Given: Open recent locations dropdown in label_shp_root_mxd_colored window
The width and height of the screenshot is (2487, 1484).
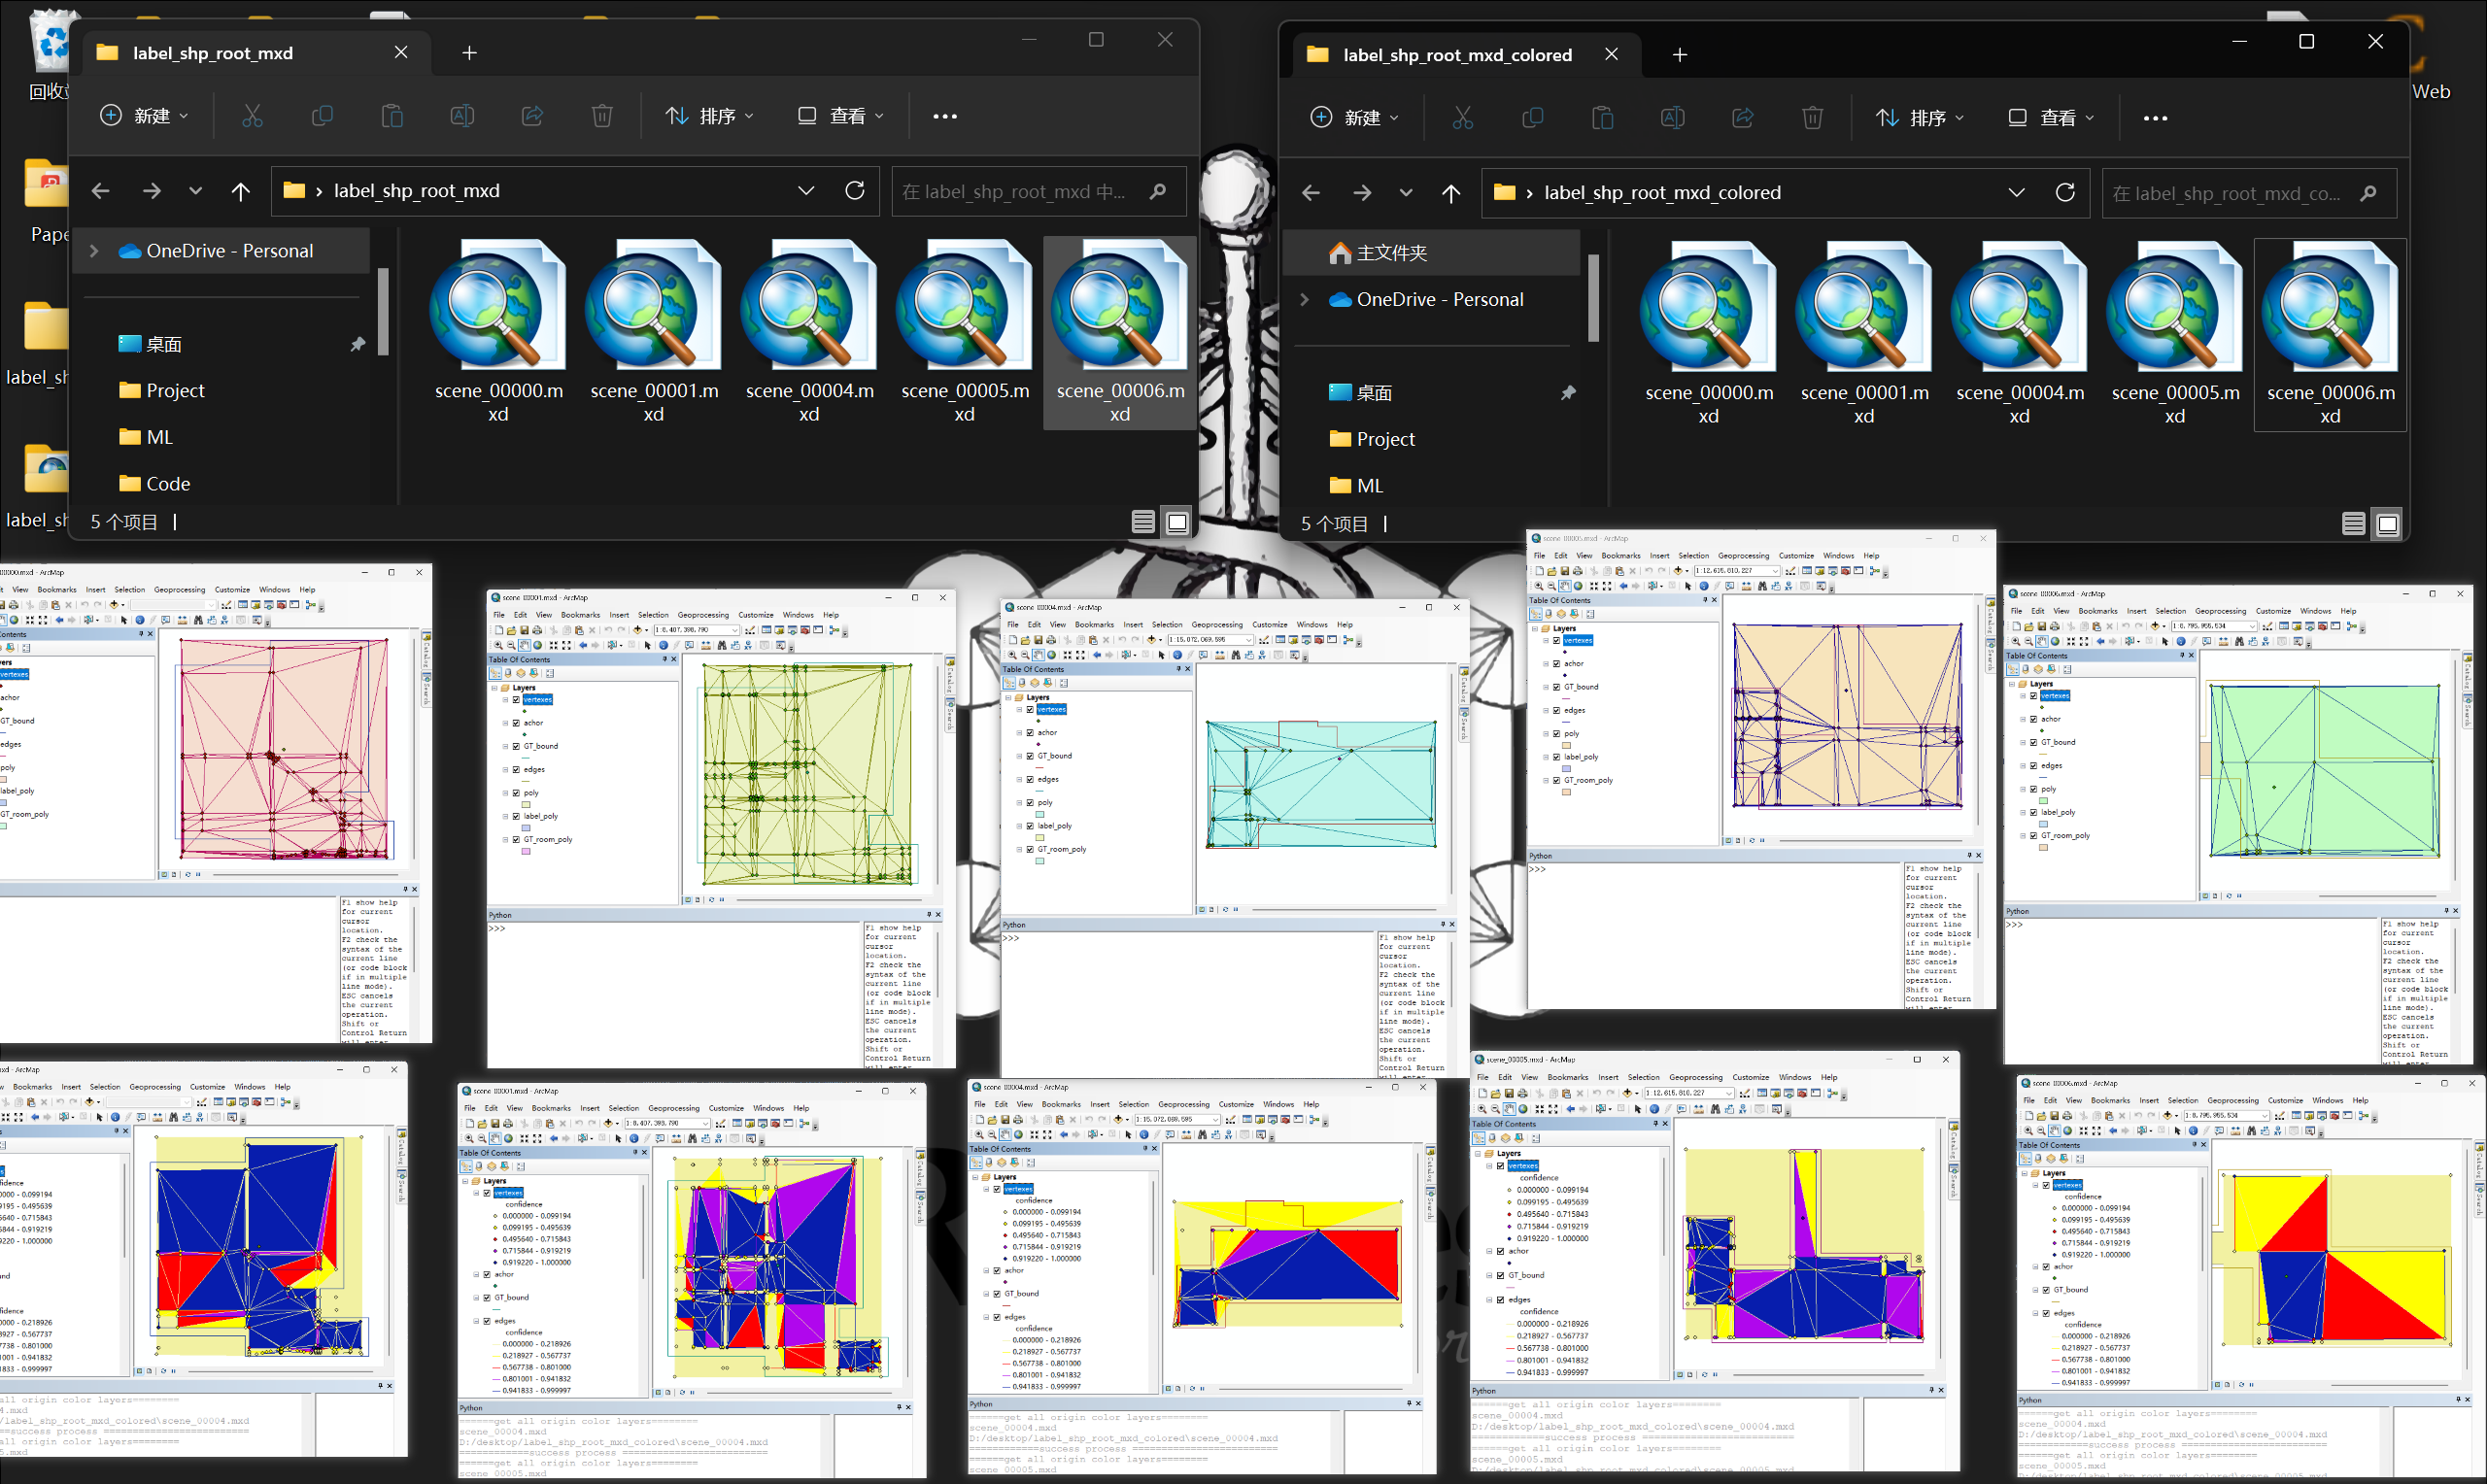Looking at the screenshot, I should [x=1406, y=193].
